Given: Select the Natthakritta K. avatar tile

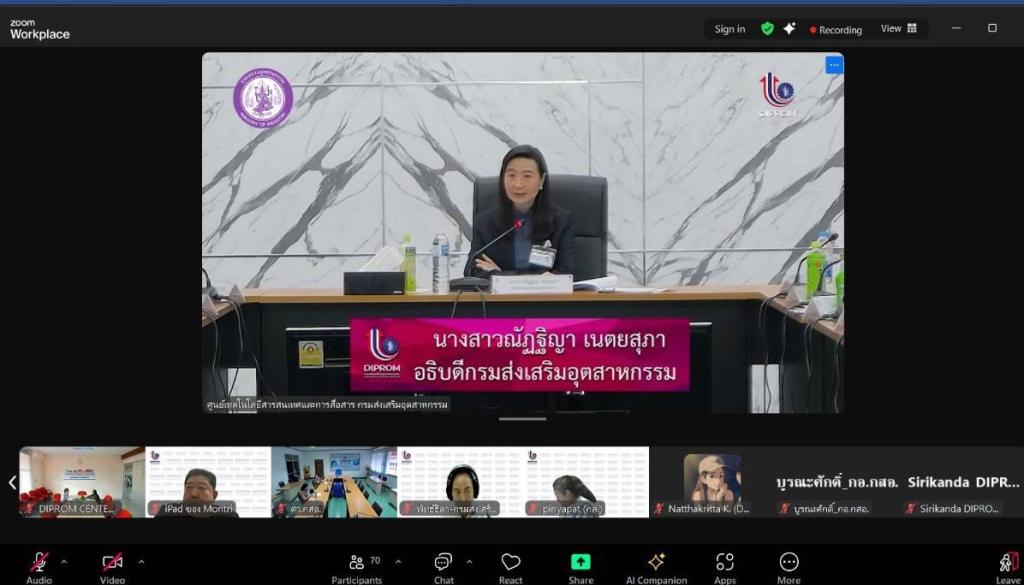Looking at the screenshot, I should [x=712, y=482].
